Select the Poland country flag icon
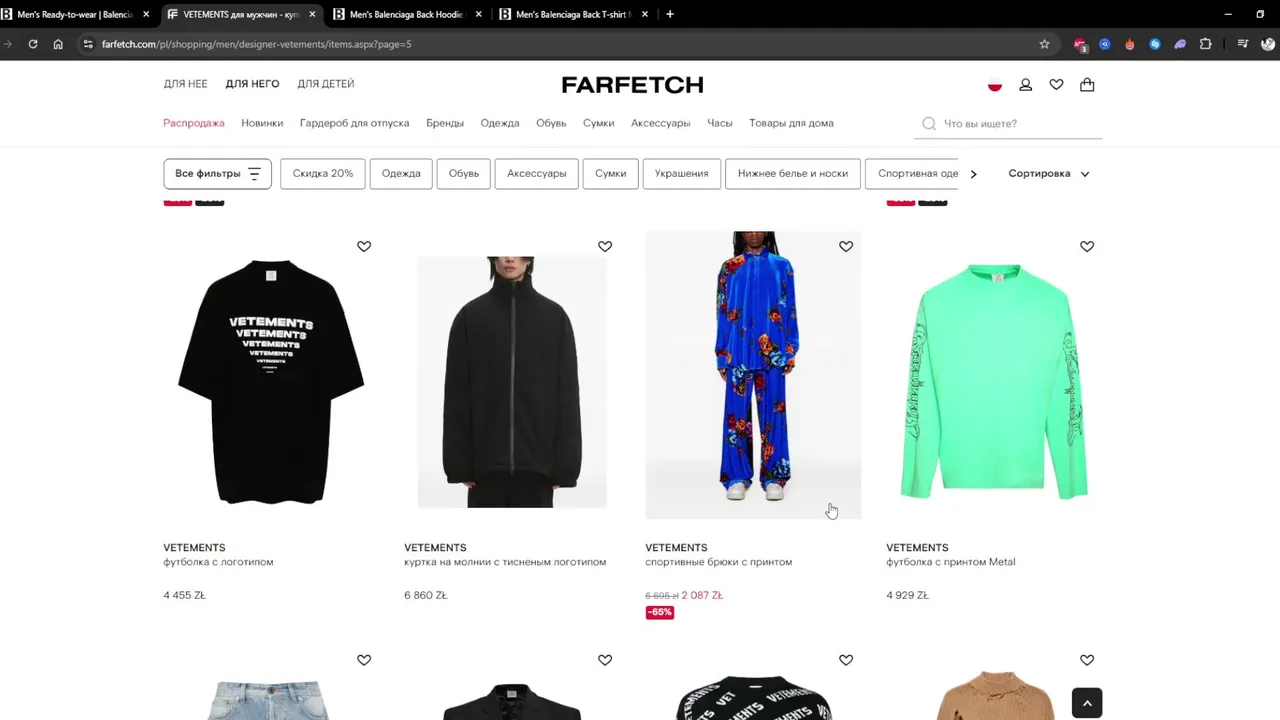 click(995, 85)
